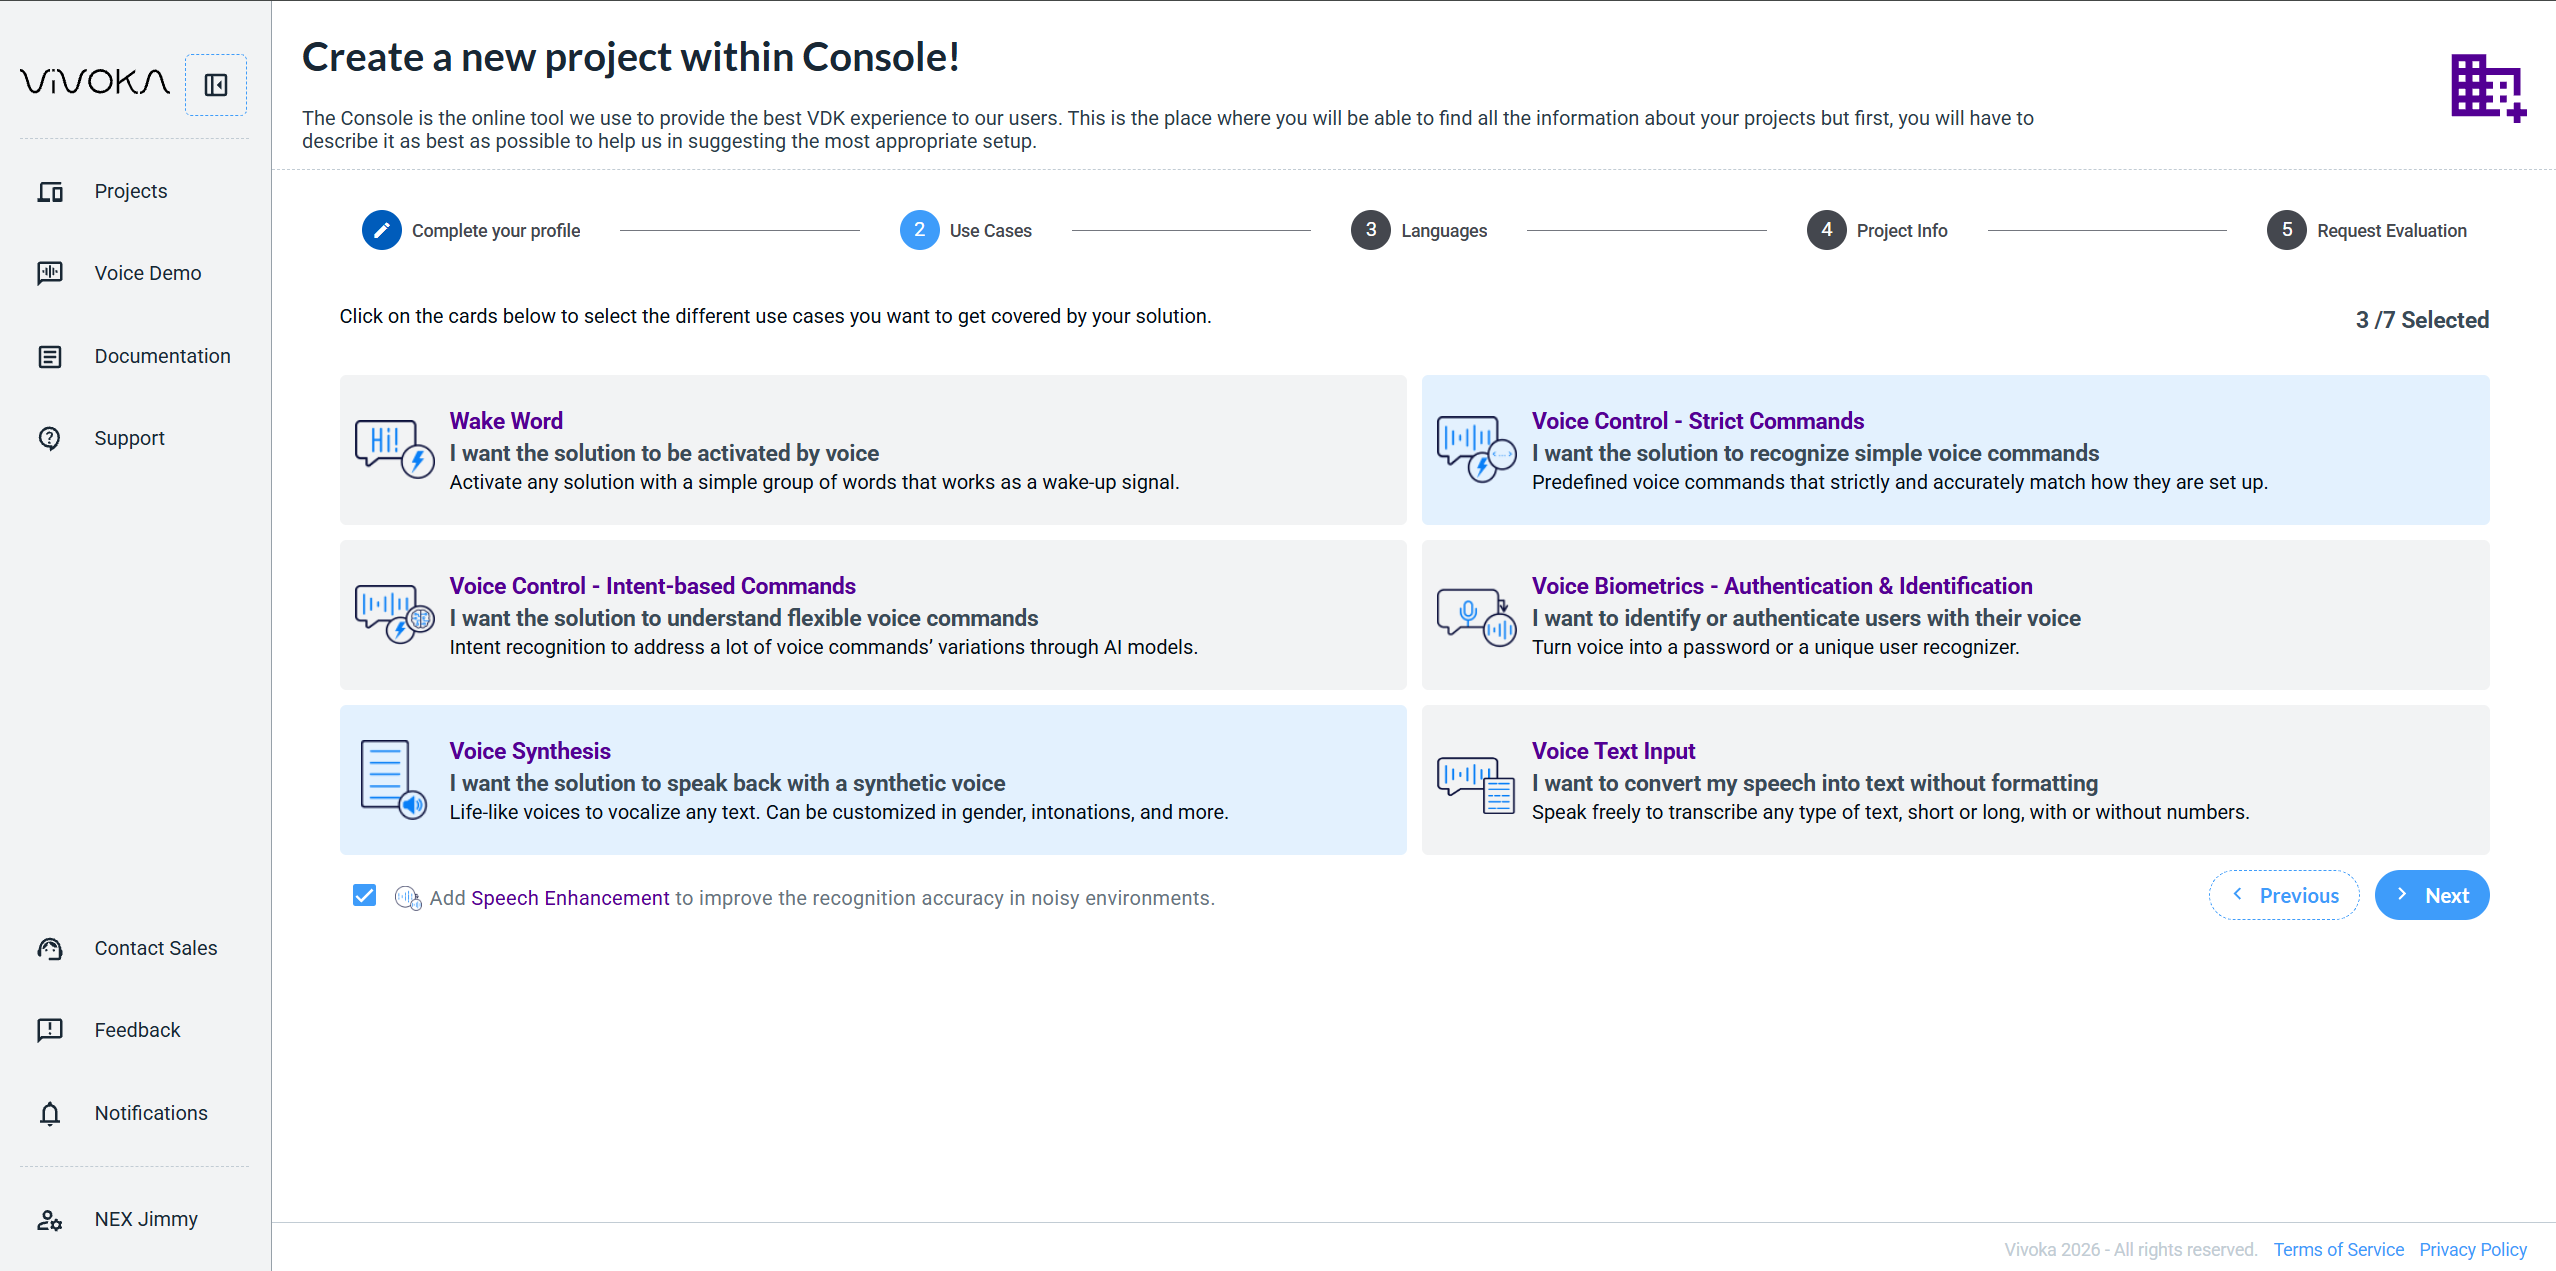The height and width of the screenshot is (1271, 2556).
Task: Click the Projects sidebar icon
Action: pos(50,192)
